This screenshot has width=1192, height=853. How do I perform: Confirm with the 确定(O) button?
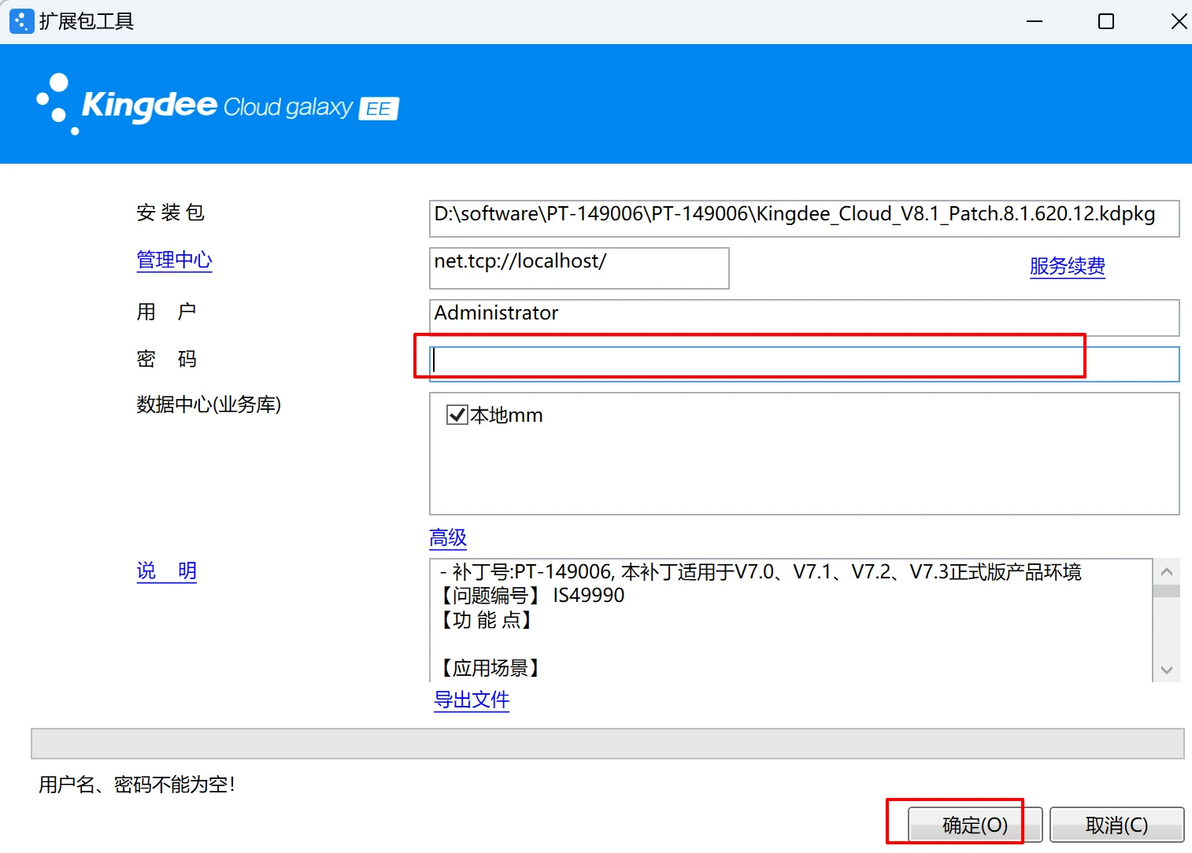pos(975,825)
